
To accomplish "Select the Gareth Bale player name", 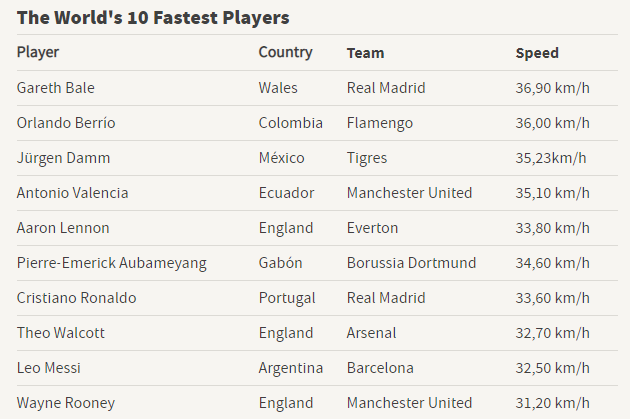I will (56, 88).
